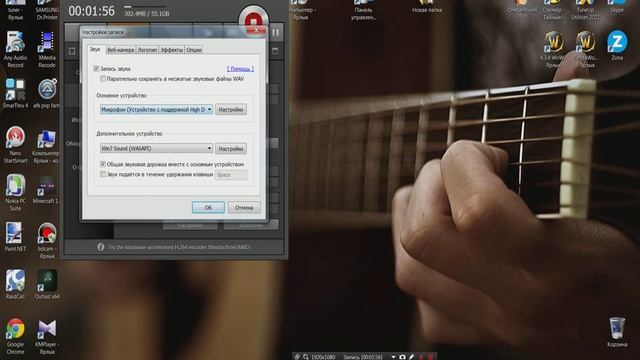Open the dropdown arrow on the bottom recording bar
The image size is (640, 360).
[x=393, y=357]
